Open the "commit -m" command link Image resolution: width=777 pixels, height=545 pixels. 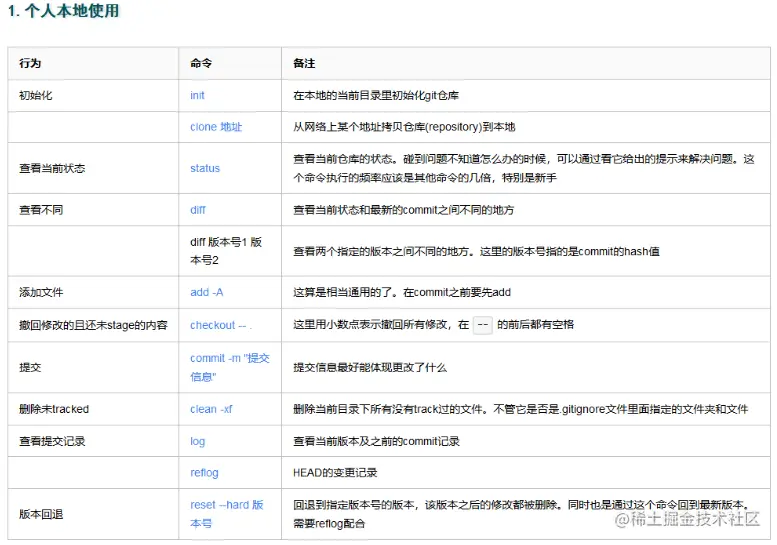[229, 367]
